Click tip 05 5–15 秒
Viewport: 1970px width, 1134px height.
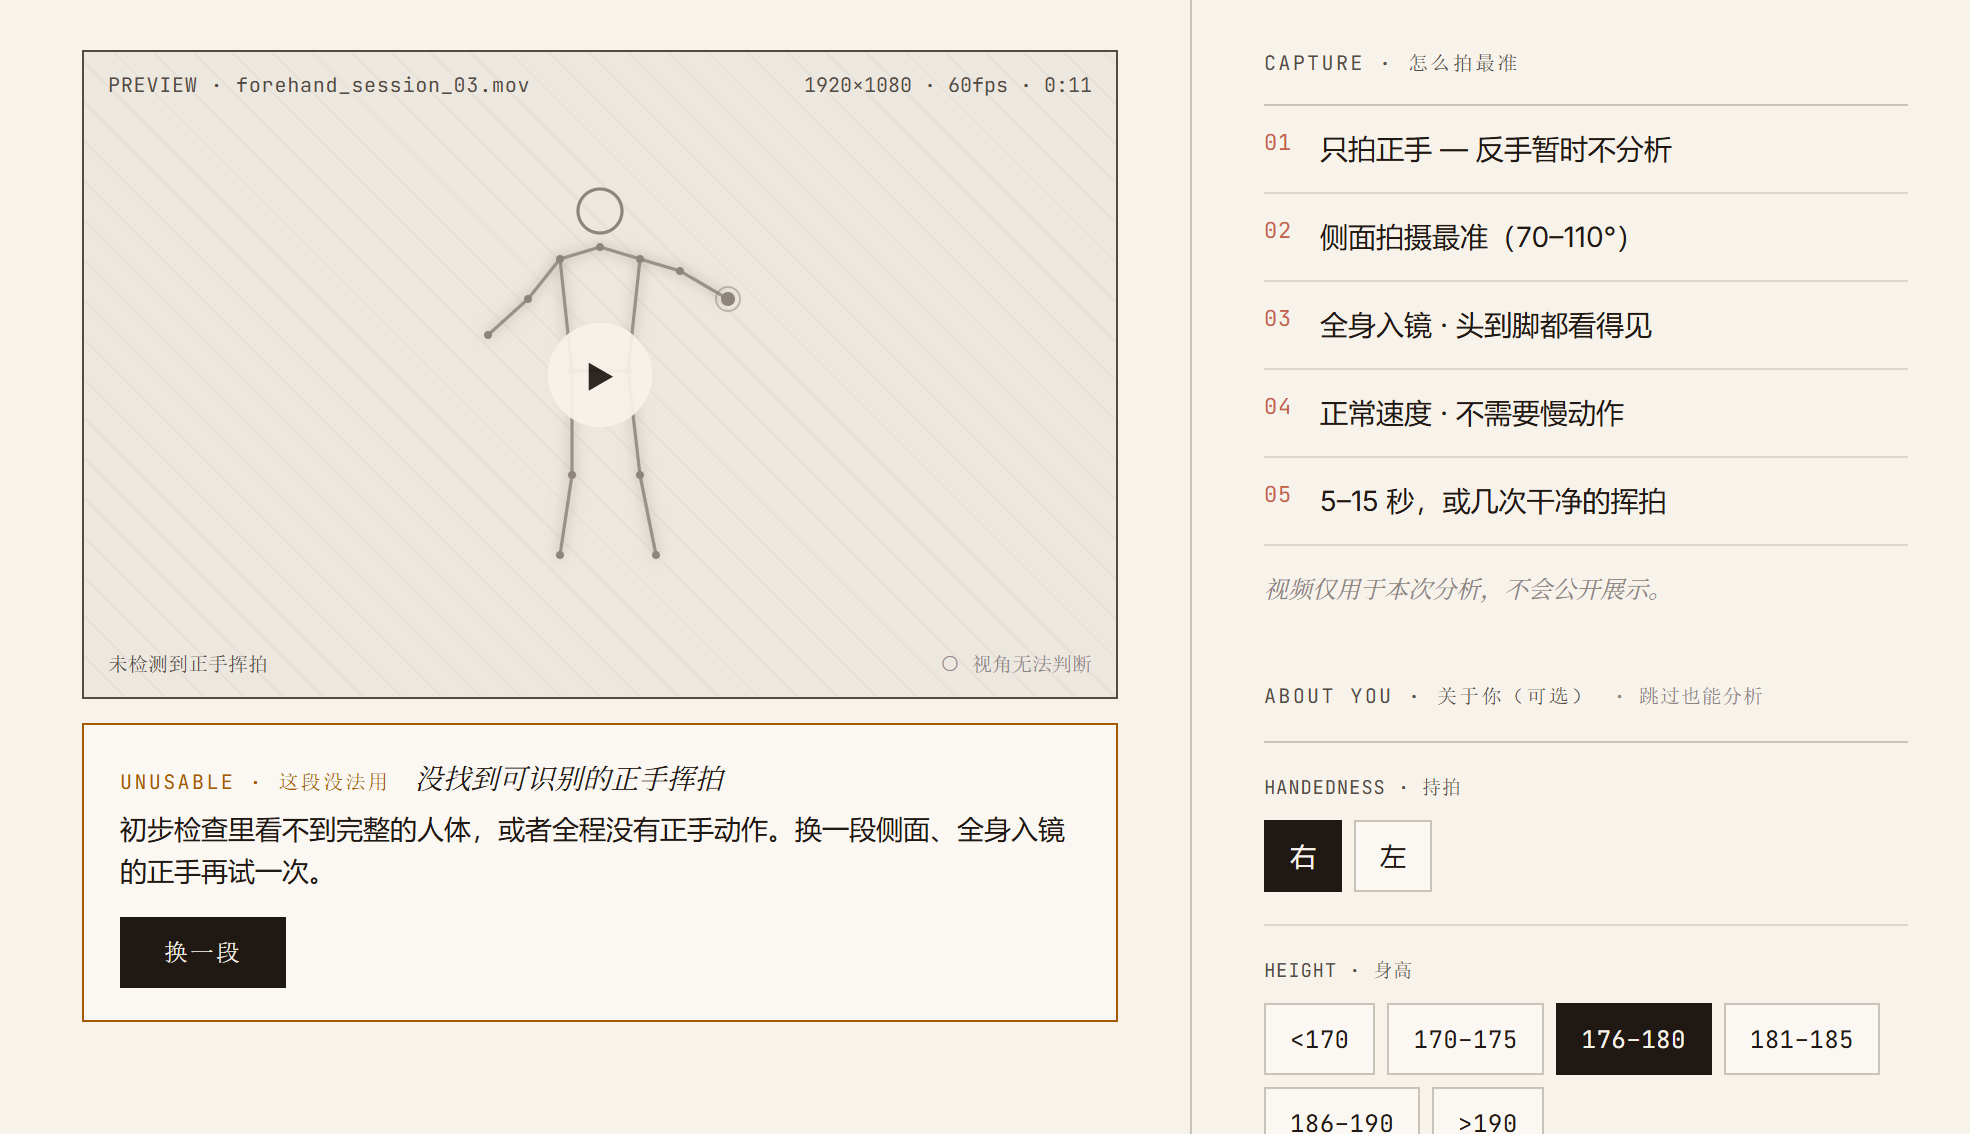coord(1586,501)
